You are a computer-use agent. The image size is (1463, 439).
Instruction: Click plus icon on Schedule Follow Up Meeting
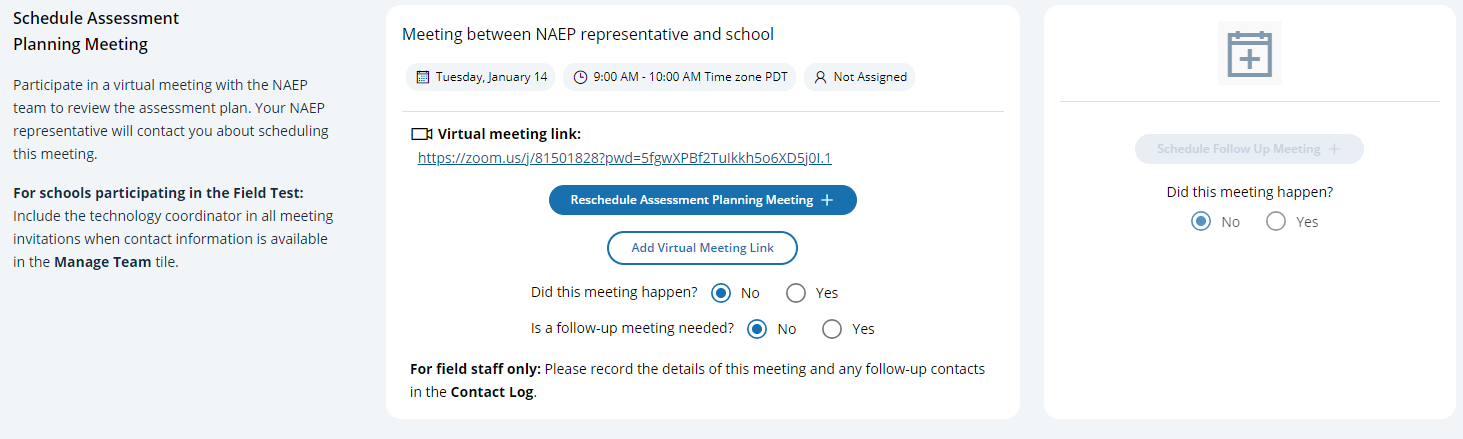pos(1334,149)
